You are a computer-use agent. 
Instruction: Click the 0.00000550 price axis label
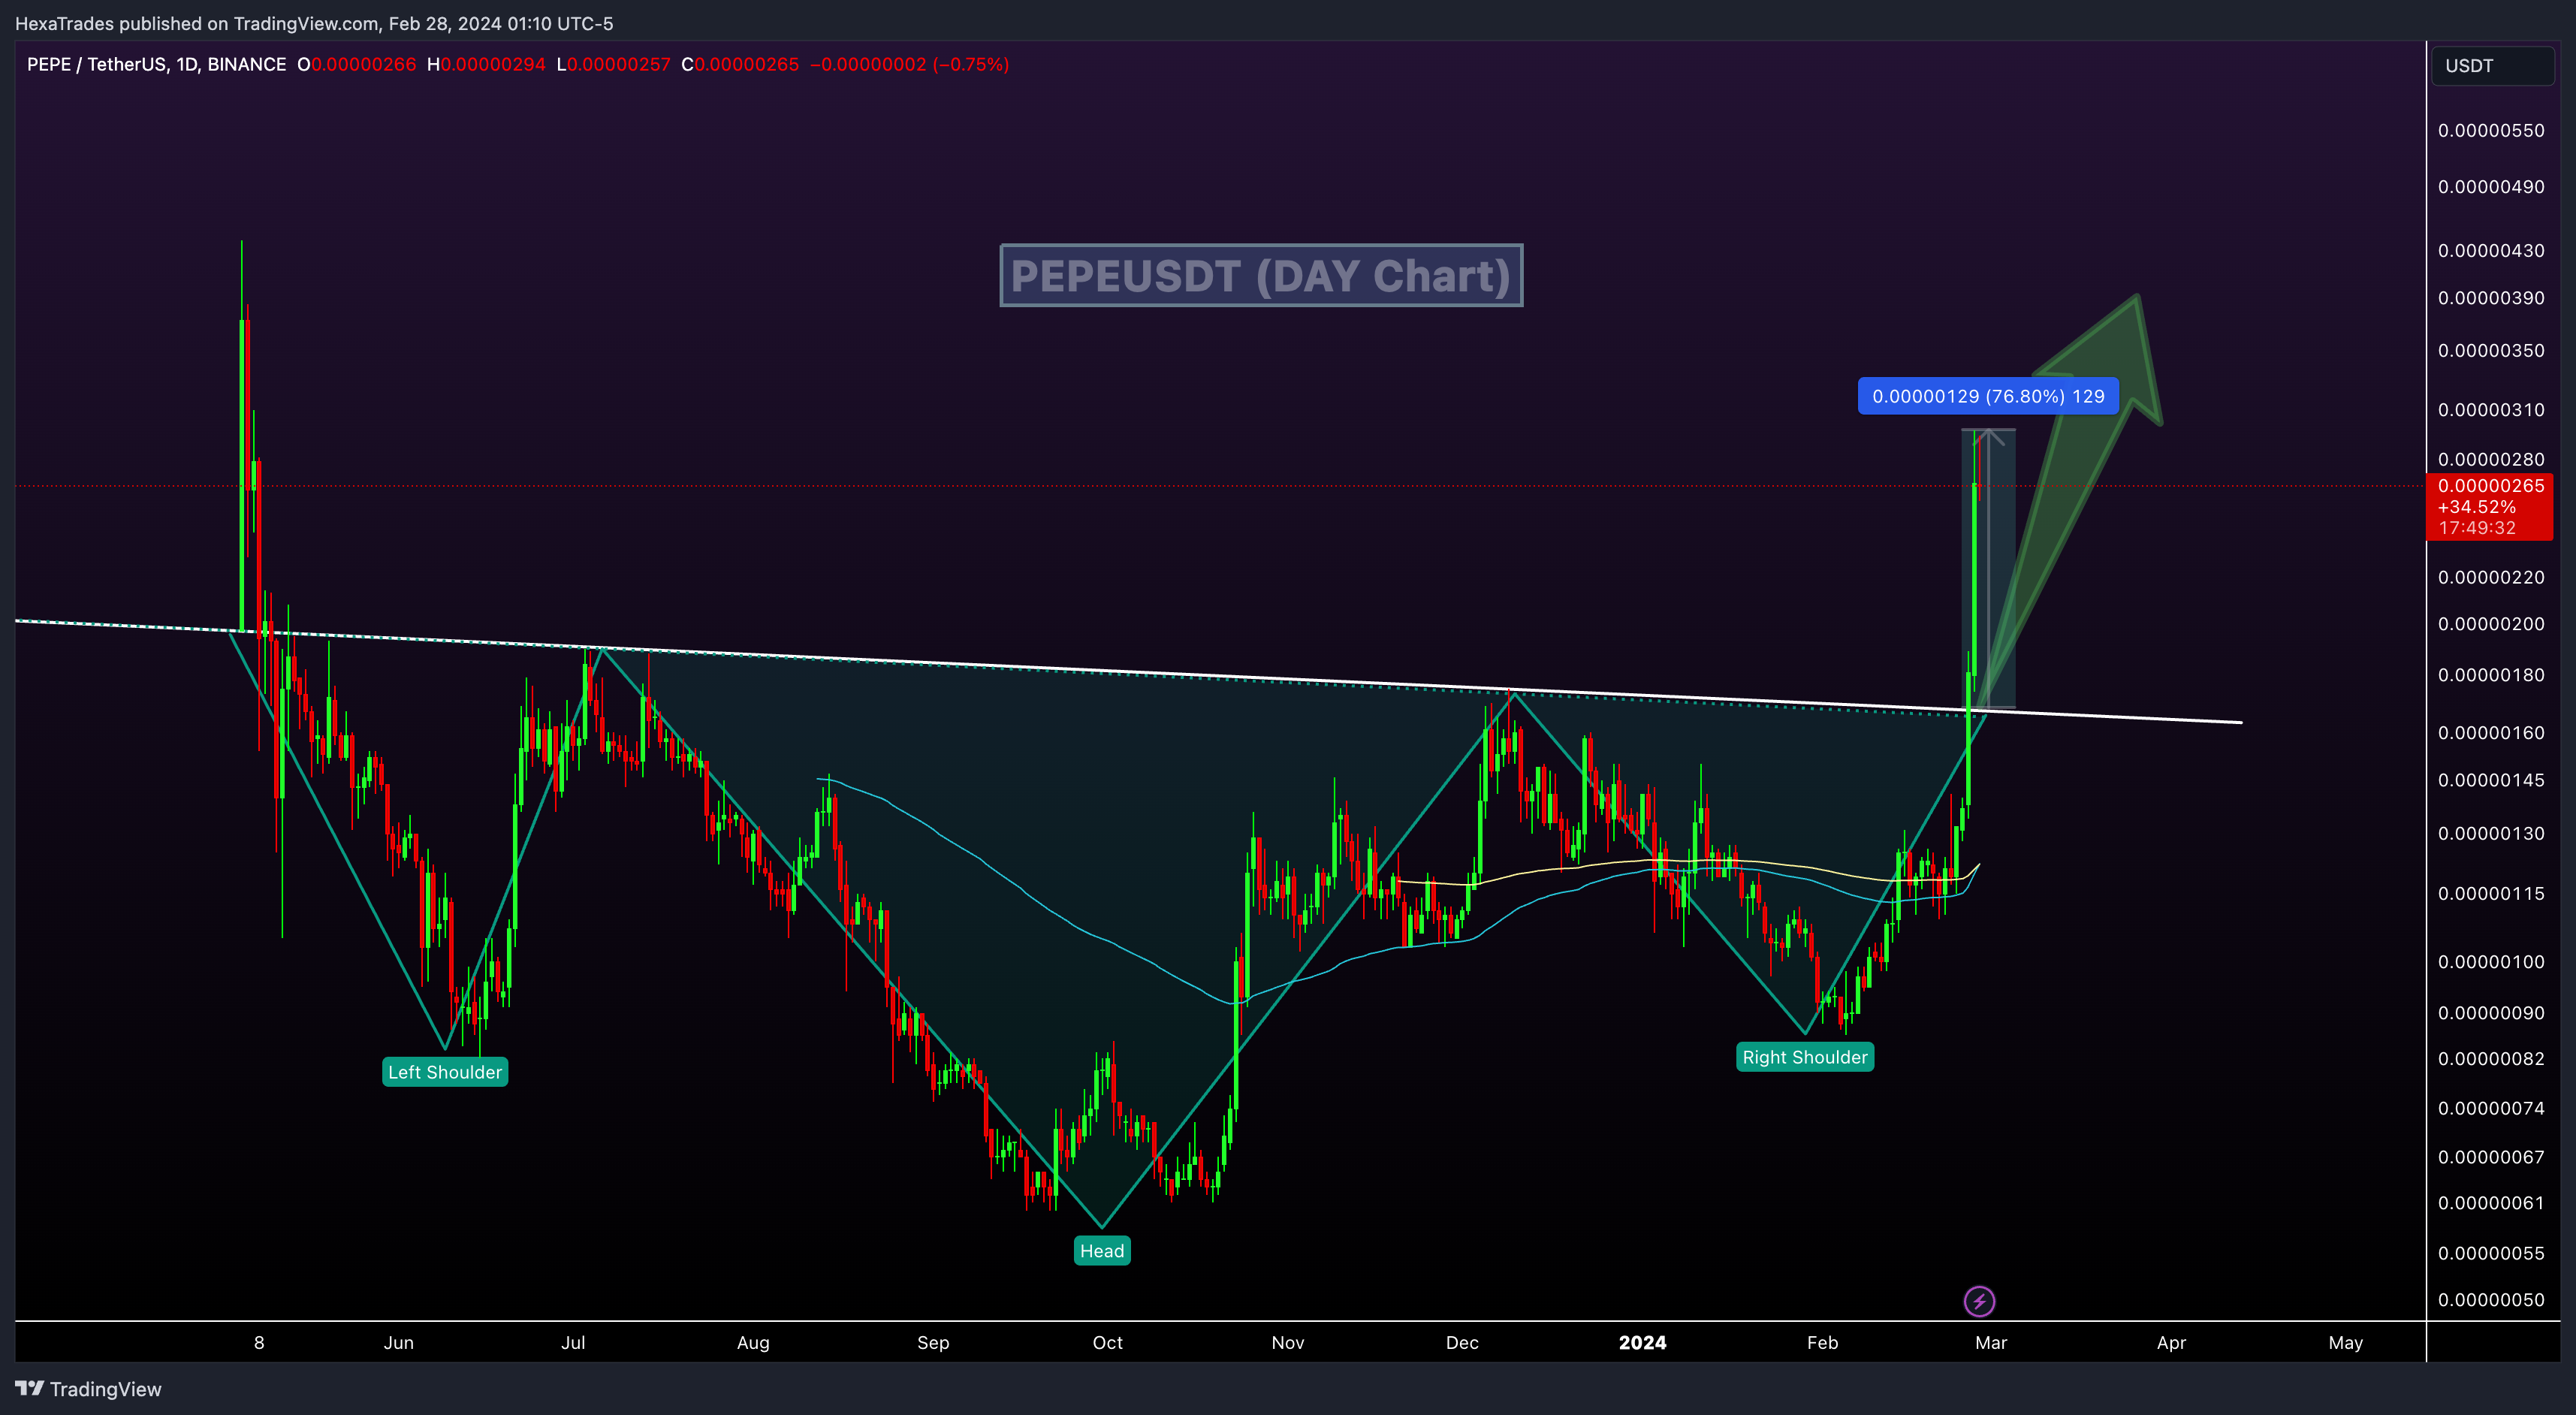coord(2491,131)
